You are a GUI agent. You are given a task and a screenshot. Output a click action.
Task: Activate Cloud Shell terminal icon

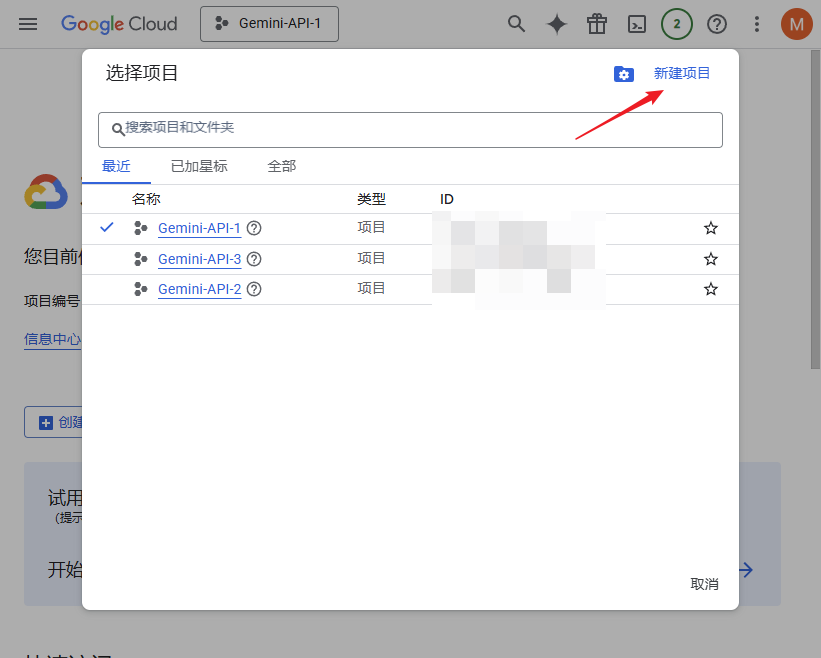pyautogui.click(x=637, y=24)
